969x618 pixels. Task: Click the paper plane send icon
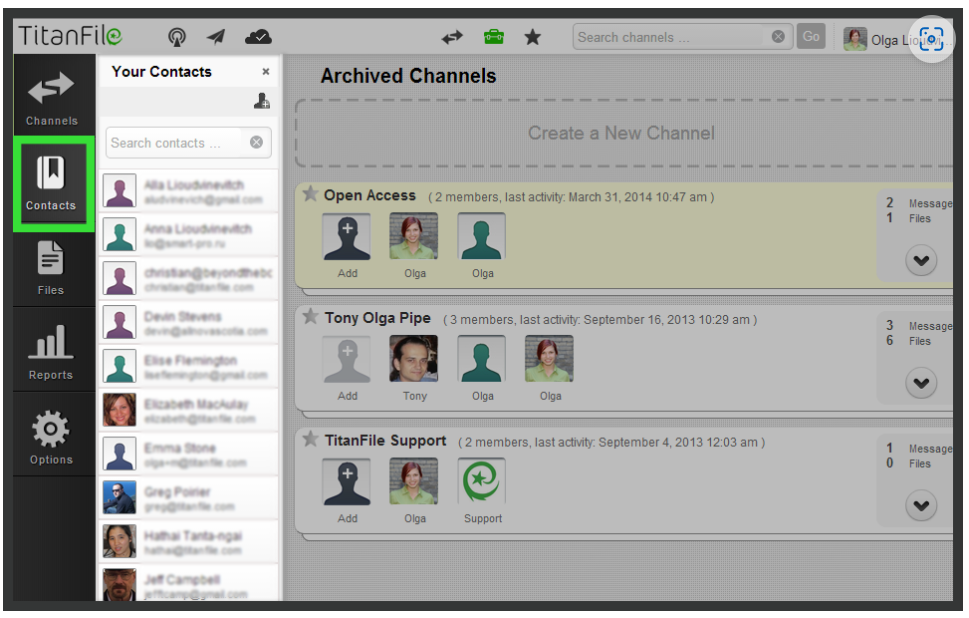(x=216, y=37)
